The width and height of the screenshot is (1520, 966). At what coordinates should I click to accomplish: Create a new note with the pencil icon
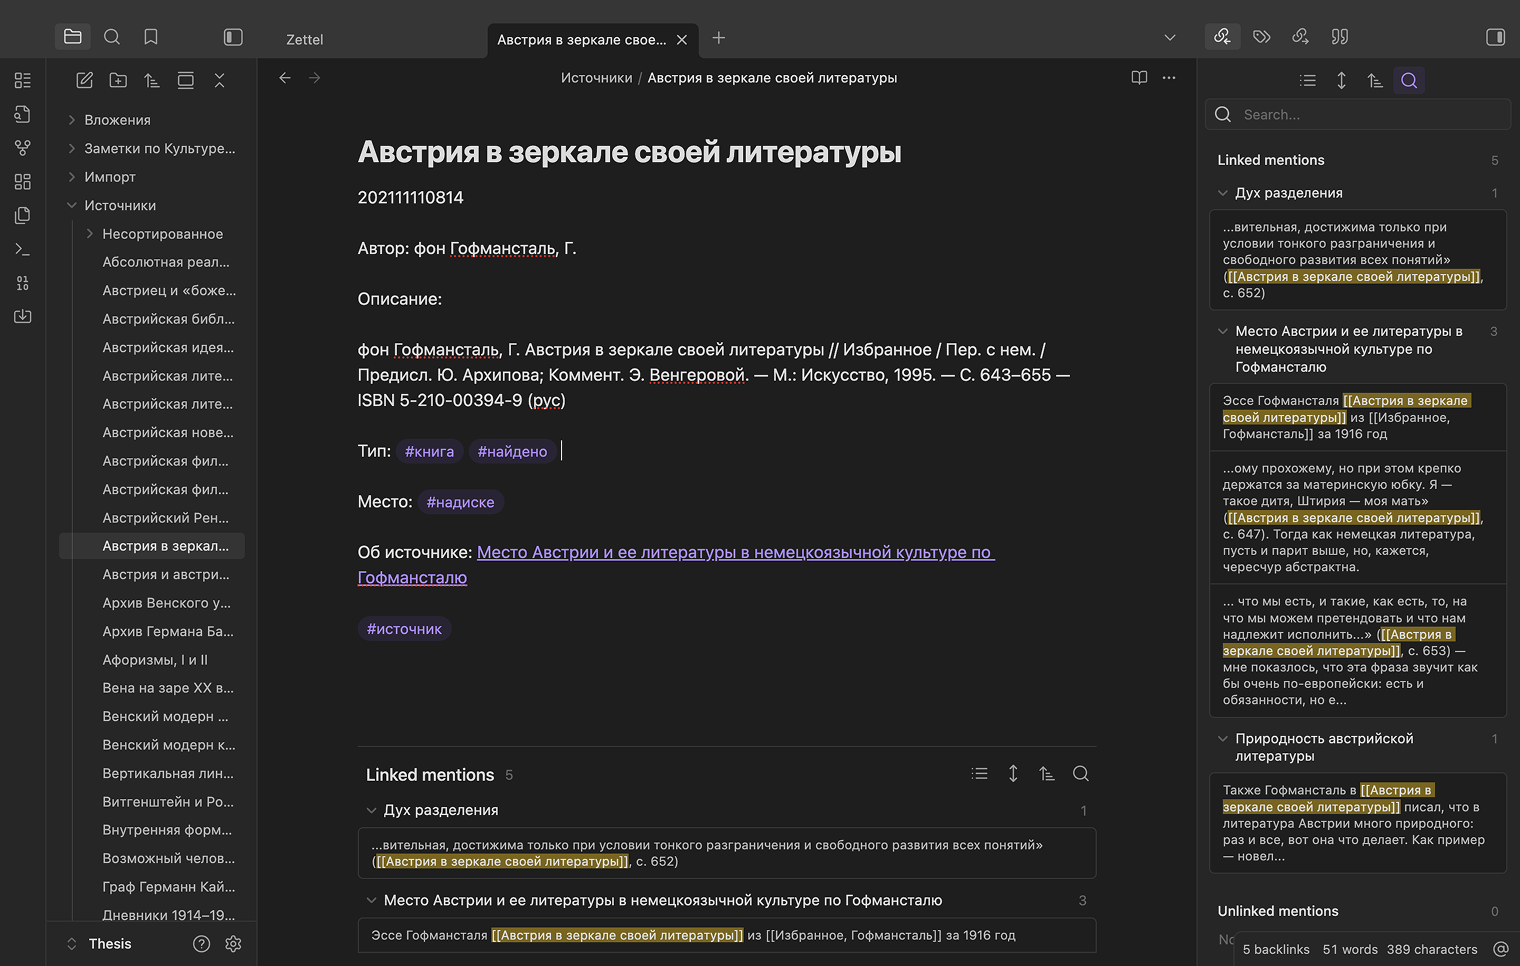pos(84,80)
